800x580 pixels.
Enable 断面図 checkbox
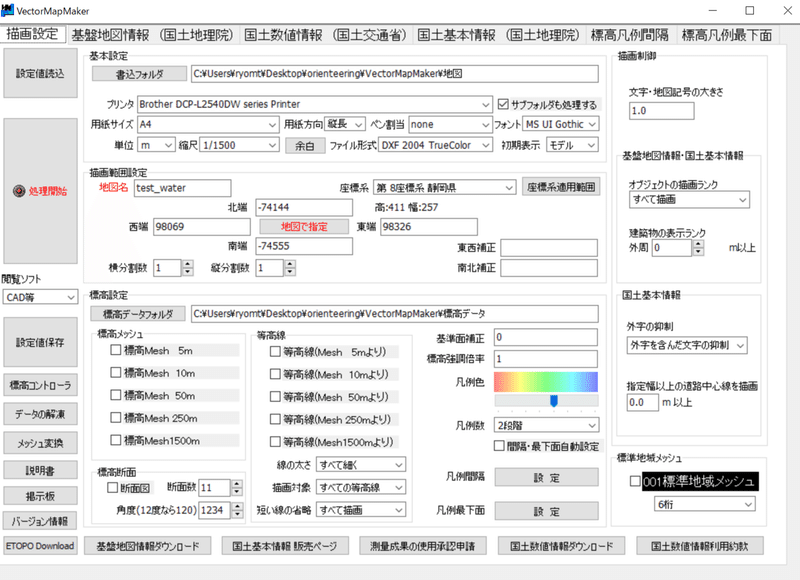pyautogui.click(x=113, y=488)
